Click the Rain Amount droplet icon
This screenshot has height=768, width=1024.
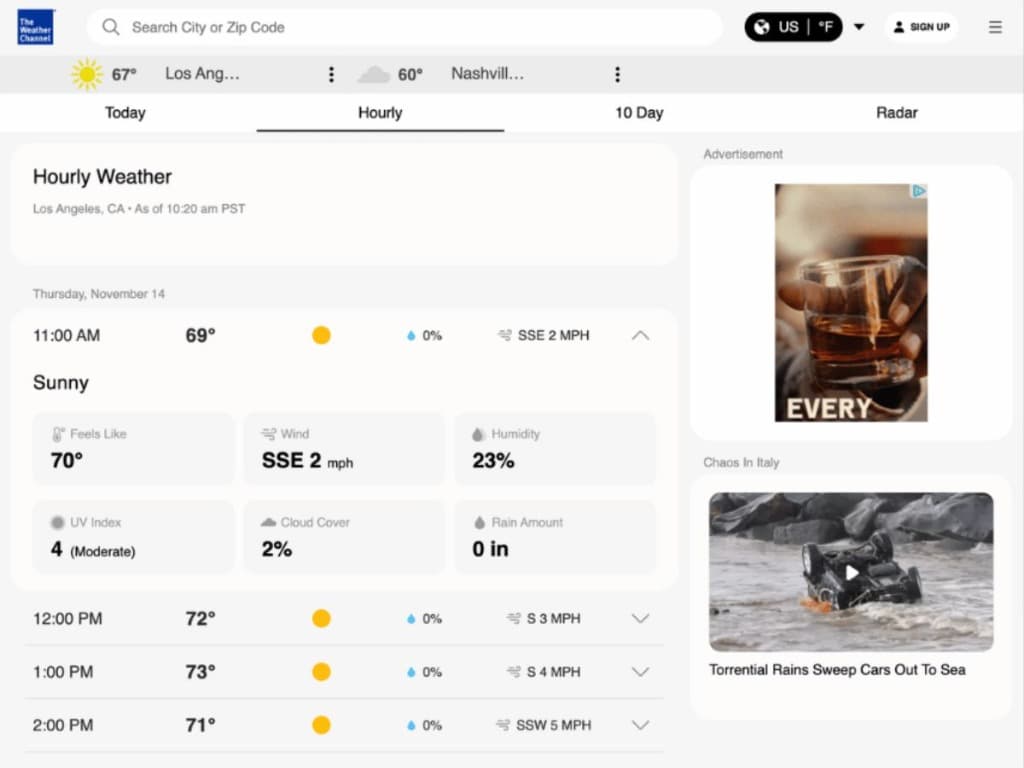[481, 522]
